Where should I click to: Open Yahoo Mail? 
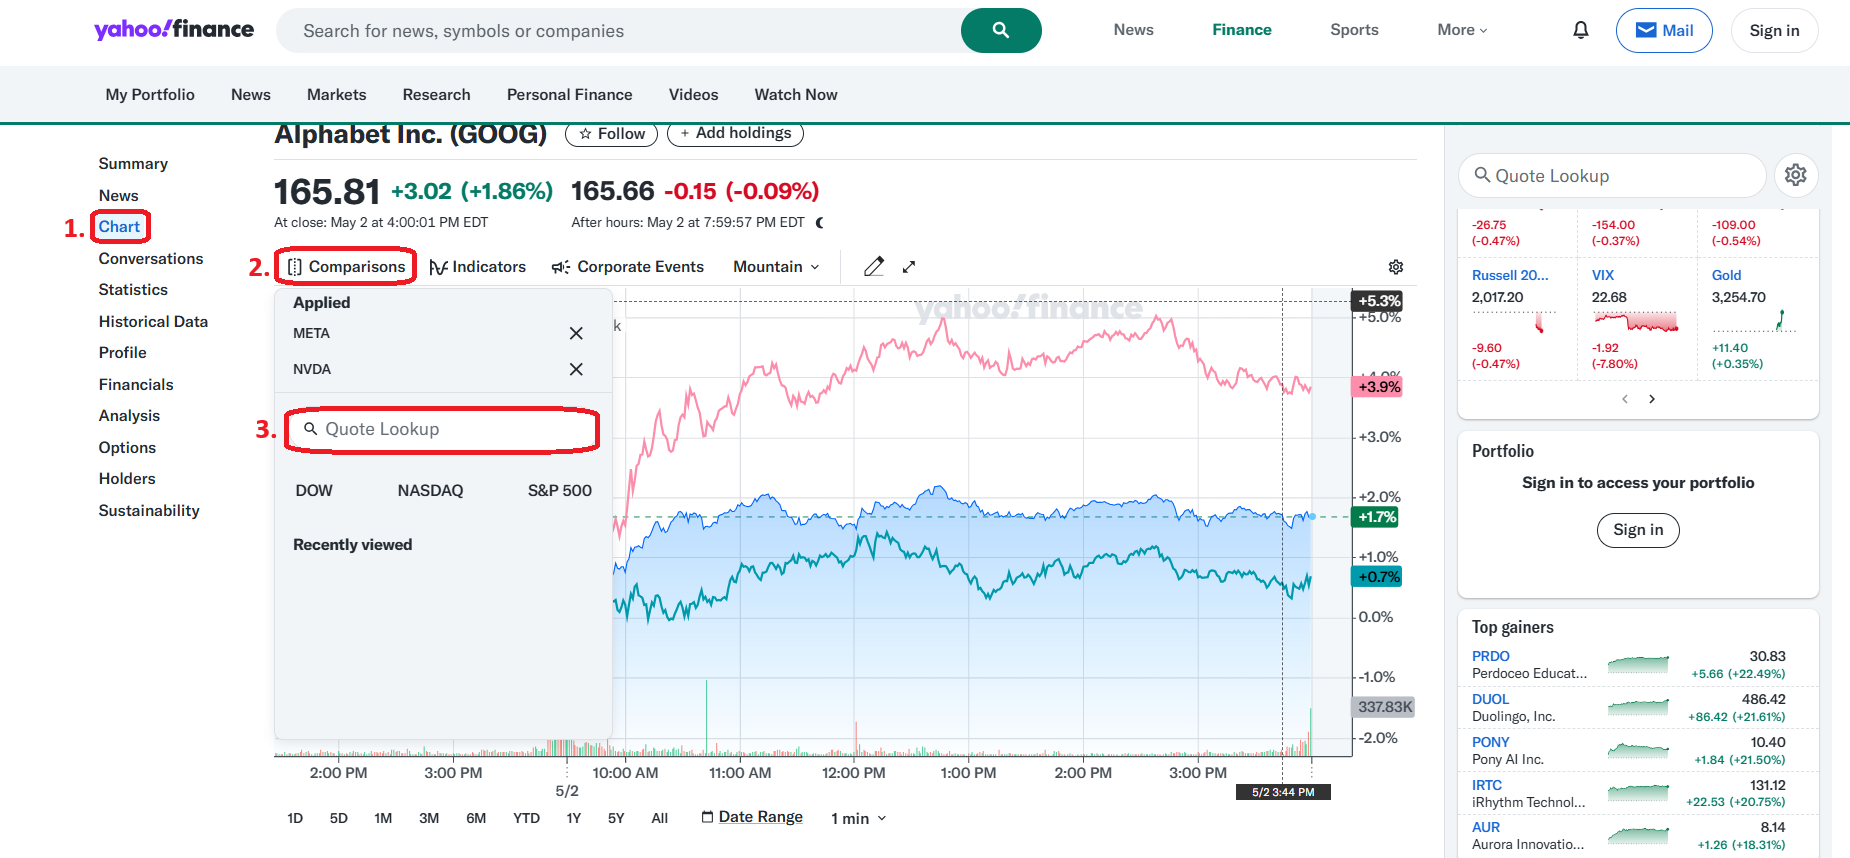click(x=1664, y=30)
